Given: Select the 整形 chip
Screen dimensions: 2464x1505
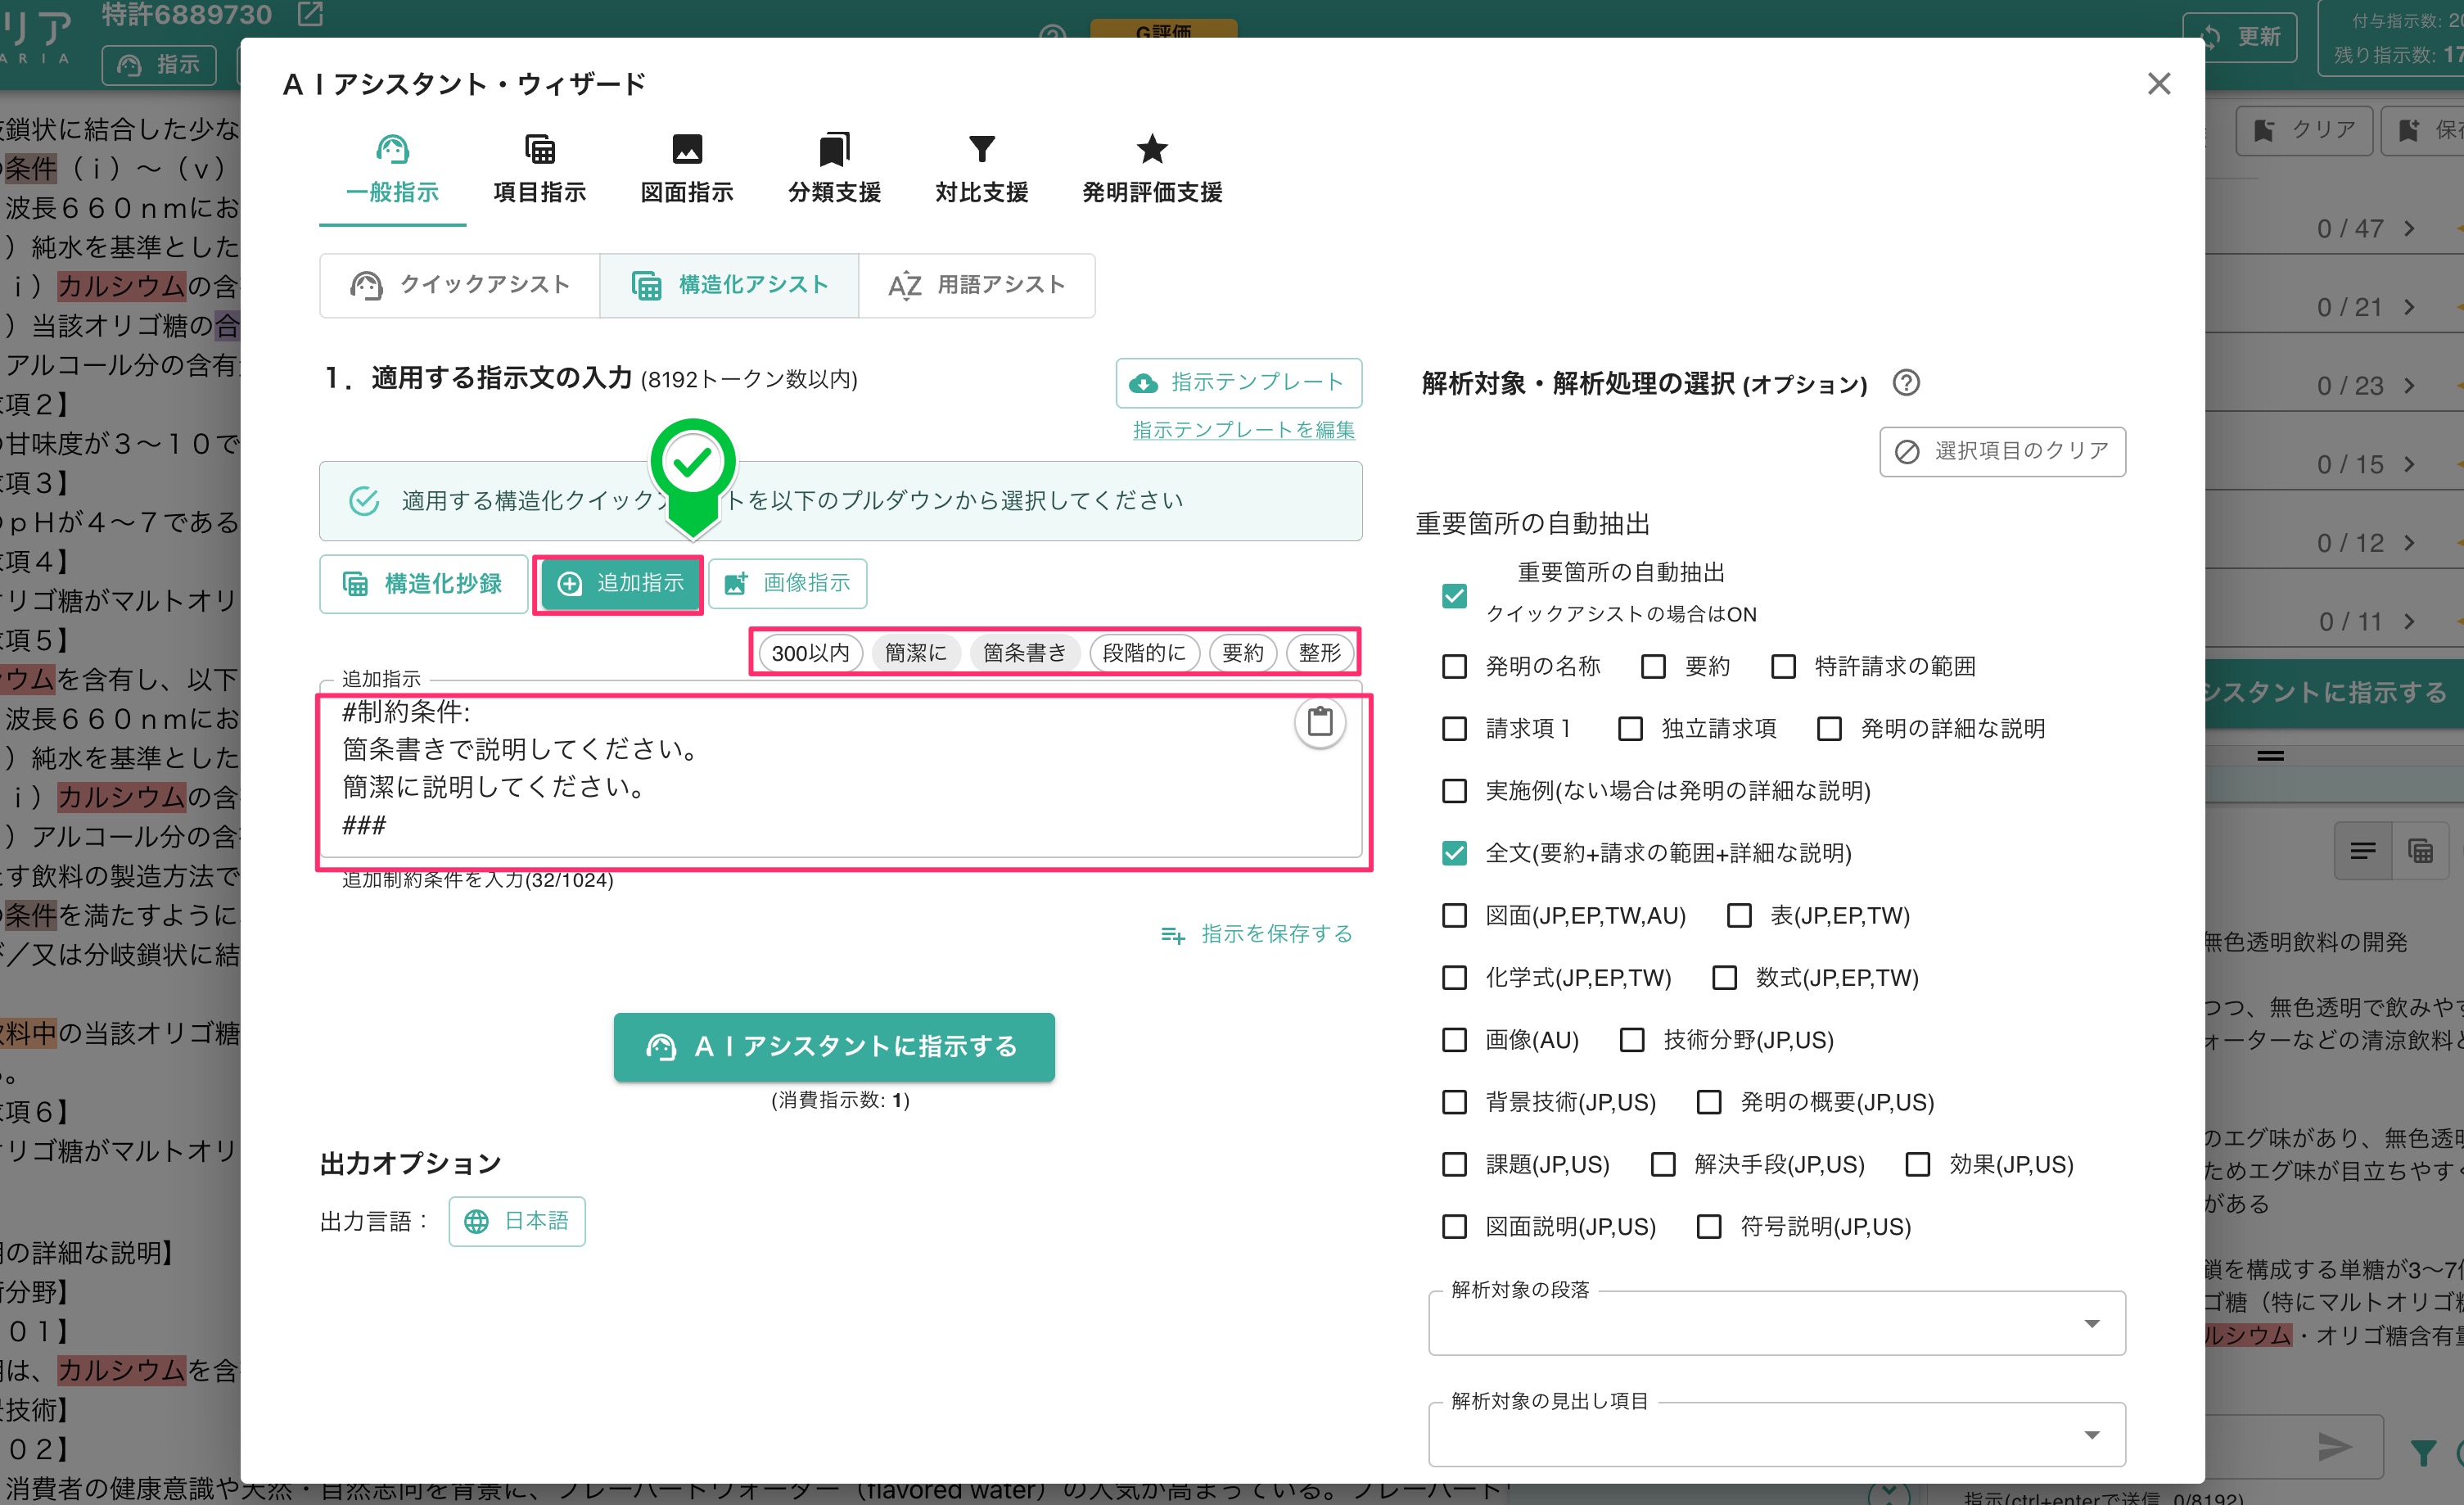Looking at the screenshot, I should click(1320, 653).
